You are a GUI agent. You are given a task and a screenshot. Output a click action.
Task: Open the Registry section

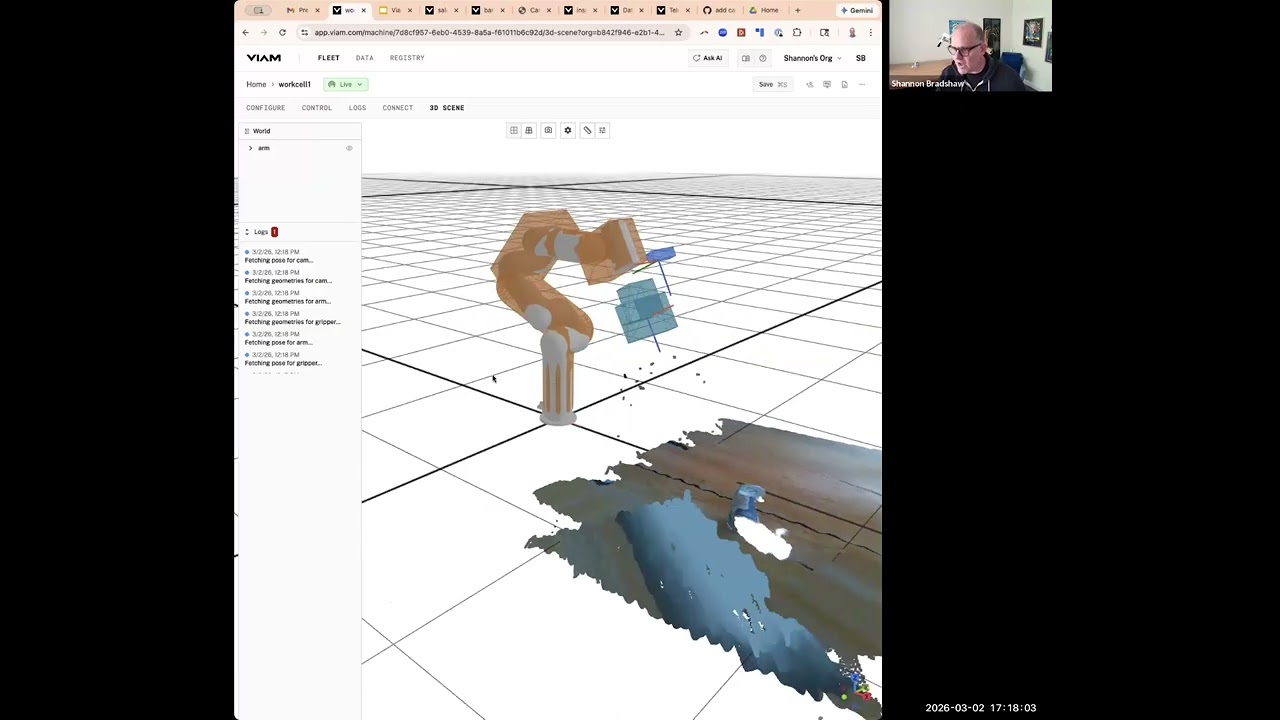[x=407, y=58]
